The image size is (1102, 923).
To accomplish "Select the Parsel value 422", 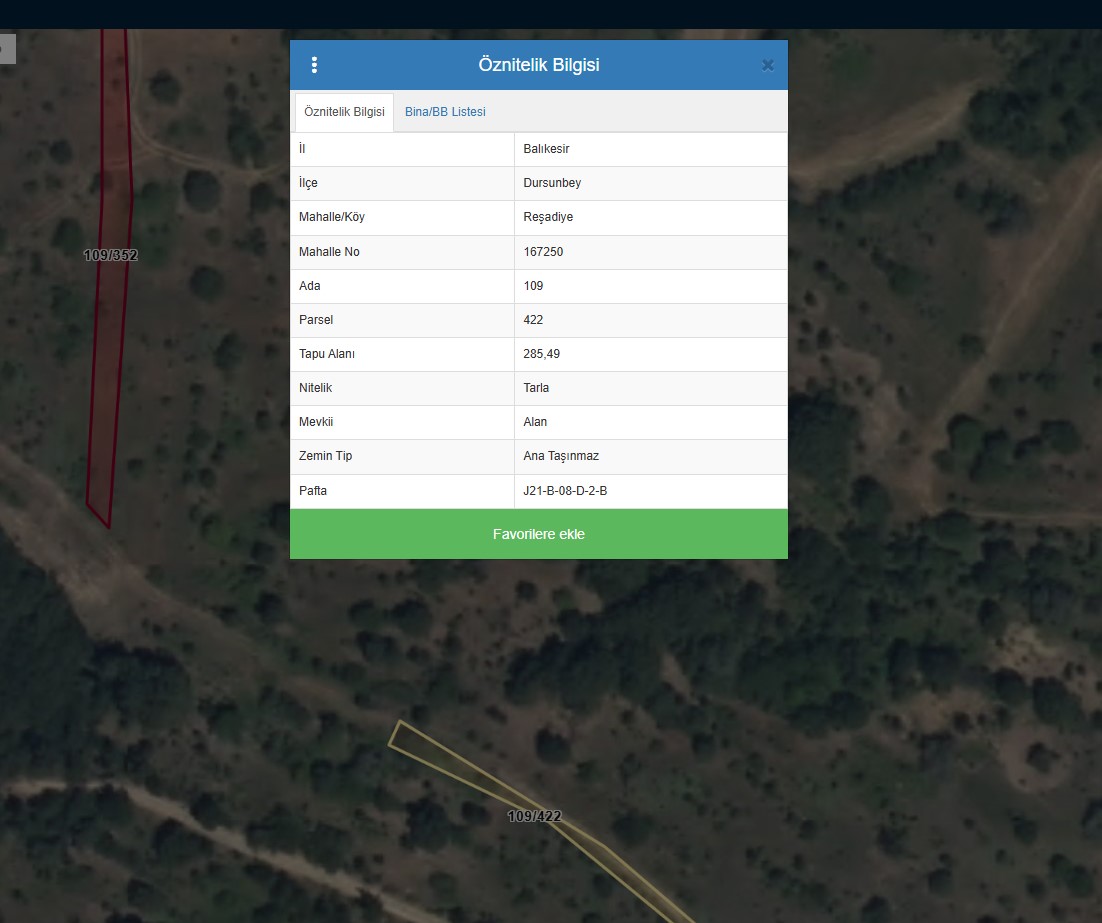I will (533, 320).
